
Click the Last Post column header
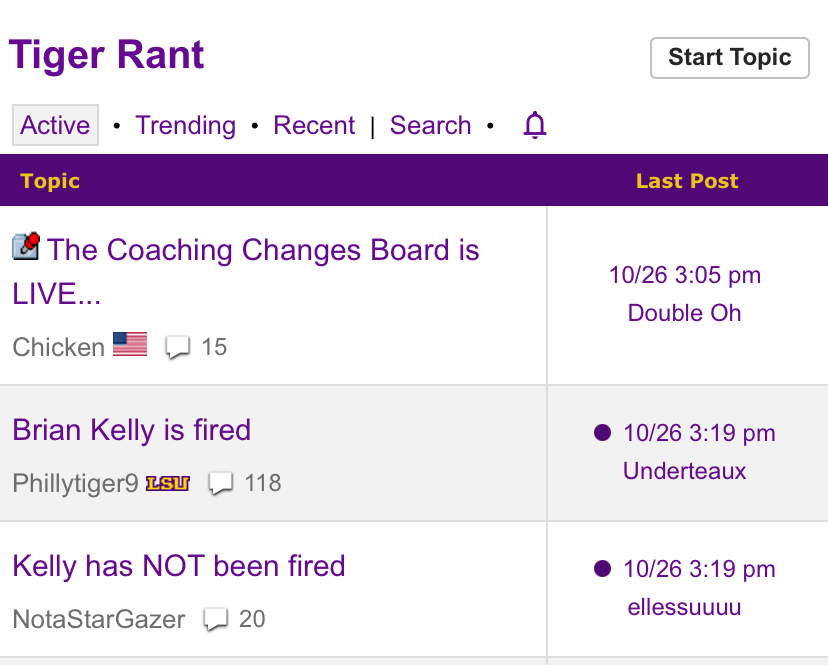[686, 181]
